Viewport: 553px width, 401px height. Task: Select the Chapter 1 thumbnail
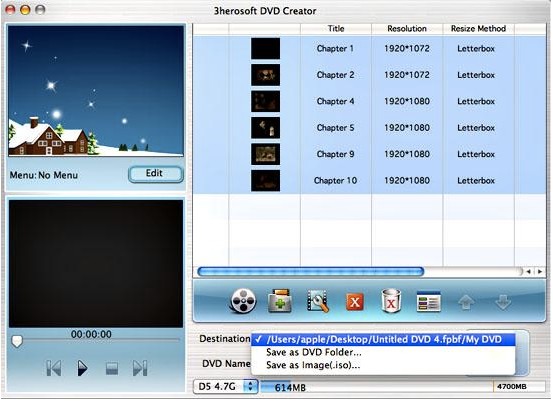click(265, 48)
